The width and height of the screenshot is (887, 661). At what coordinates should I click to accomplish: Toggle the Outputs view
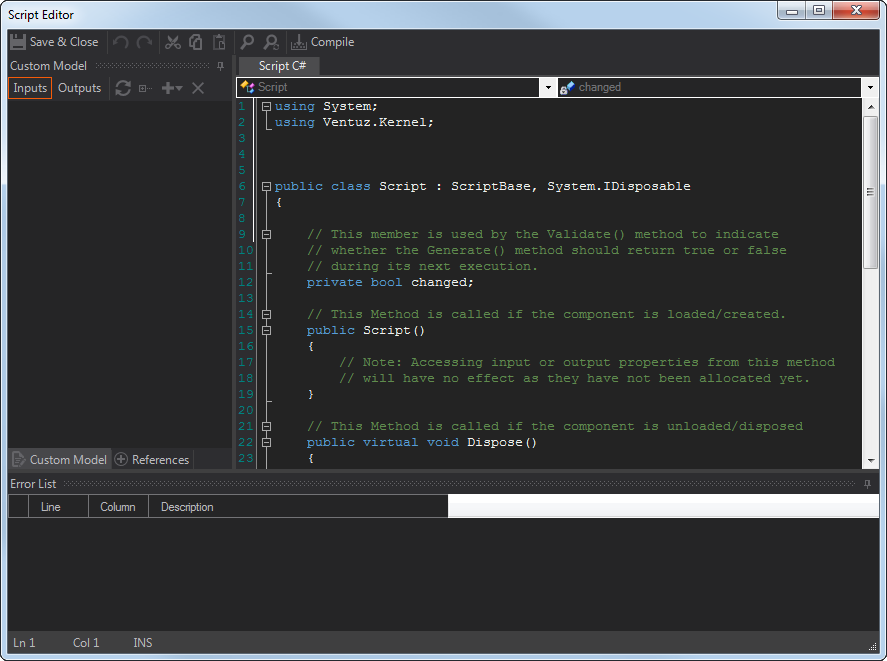tap(80, 88)
